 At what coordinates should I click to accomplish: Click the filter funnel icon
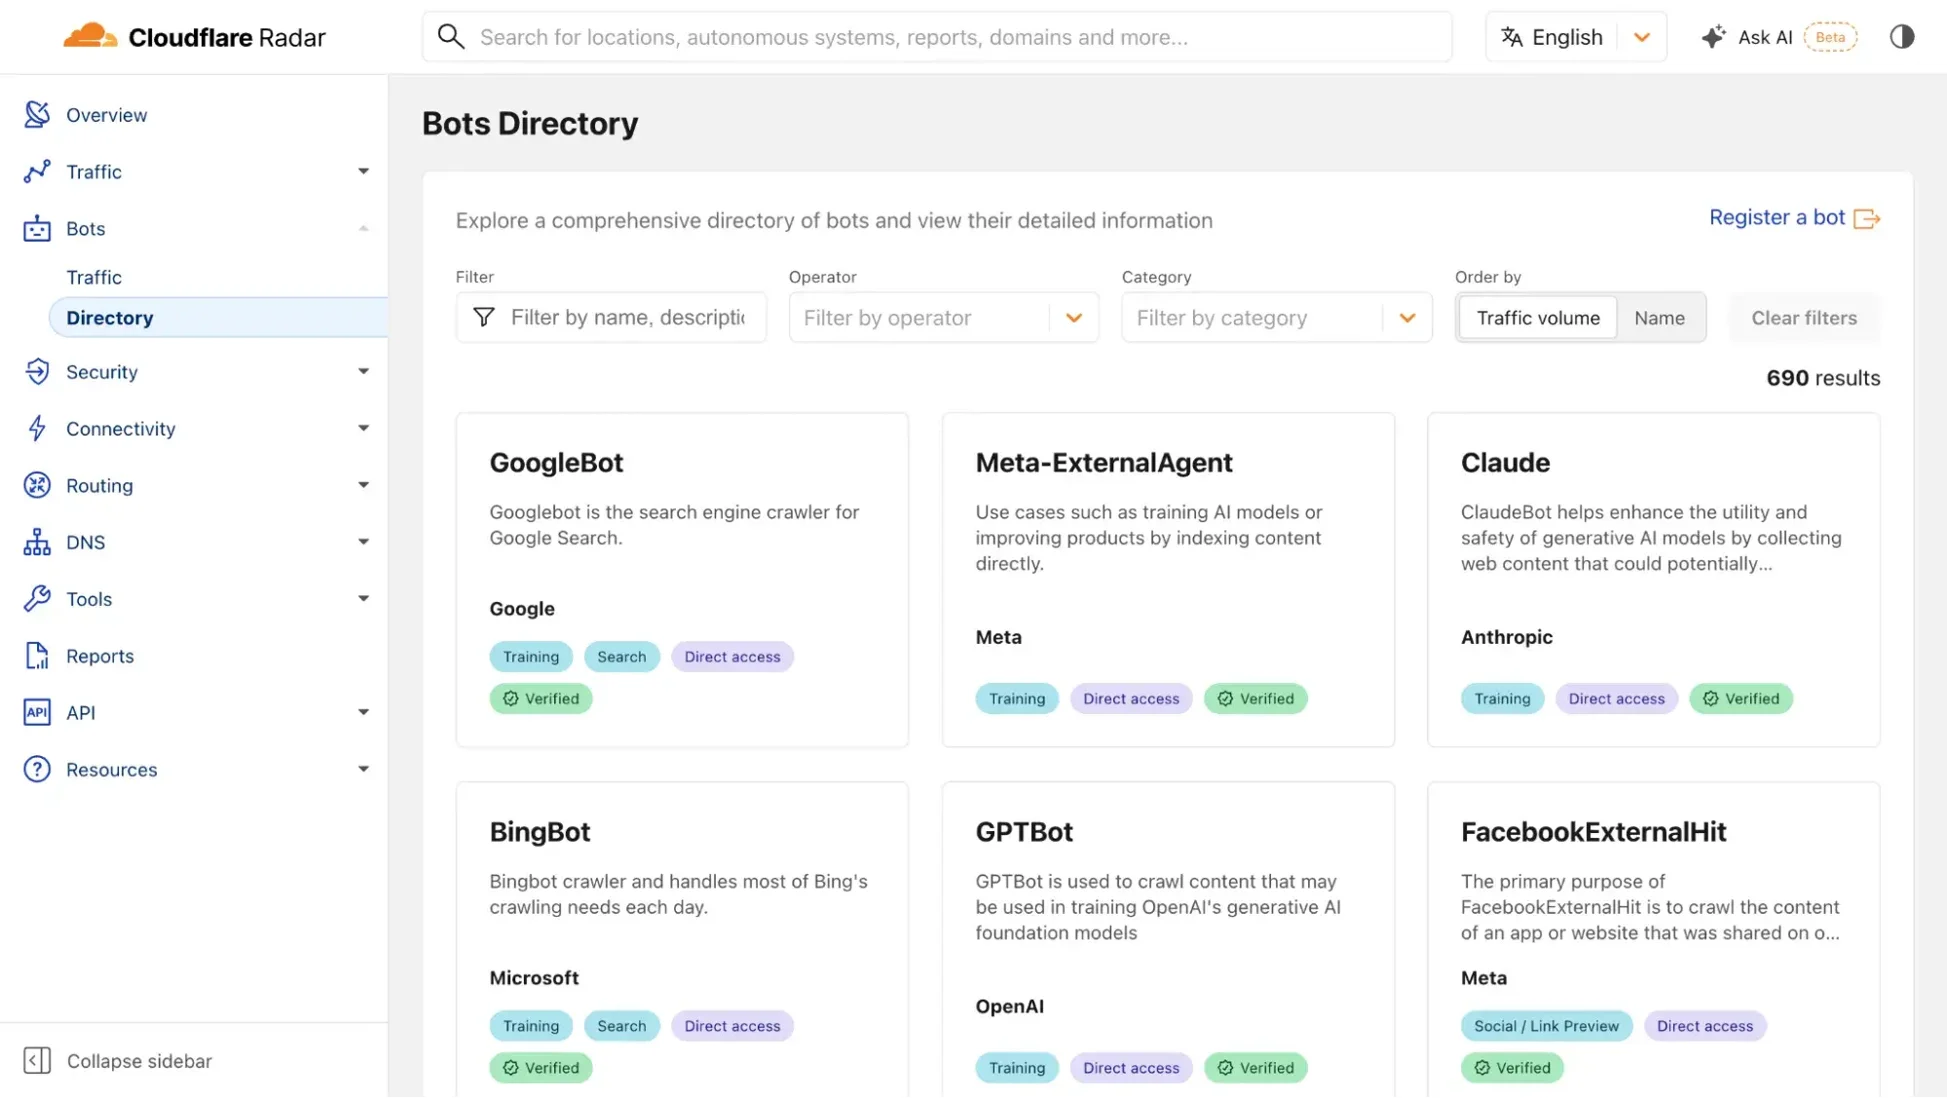[x=484, y=318]
